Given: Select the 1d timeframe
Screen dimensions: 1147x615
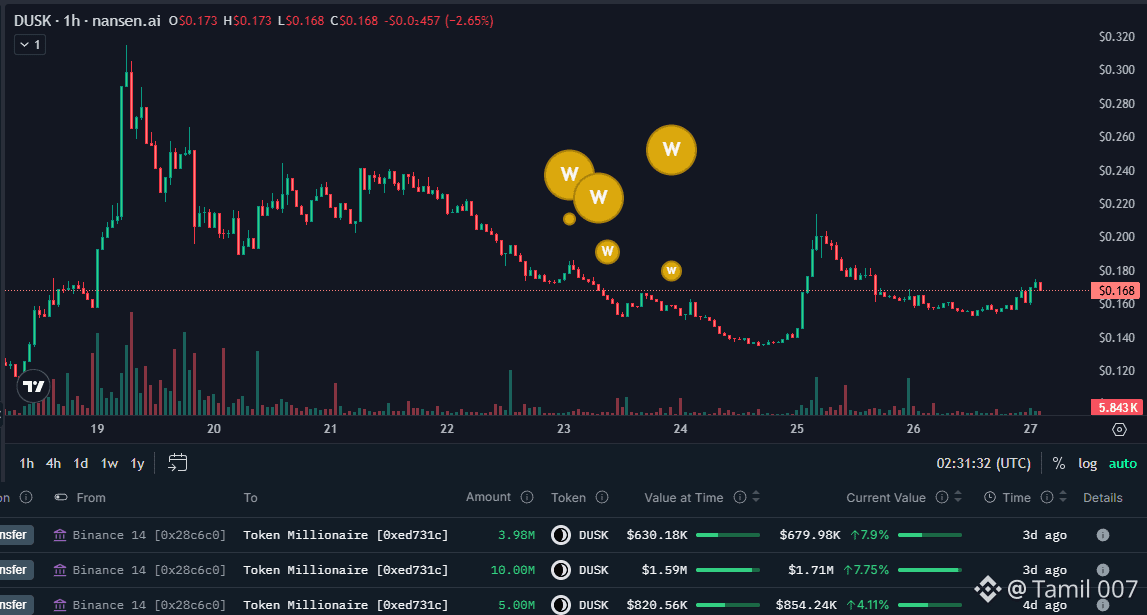Looking at the screenshot, I should (x=80, y=464).
